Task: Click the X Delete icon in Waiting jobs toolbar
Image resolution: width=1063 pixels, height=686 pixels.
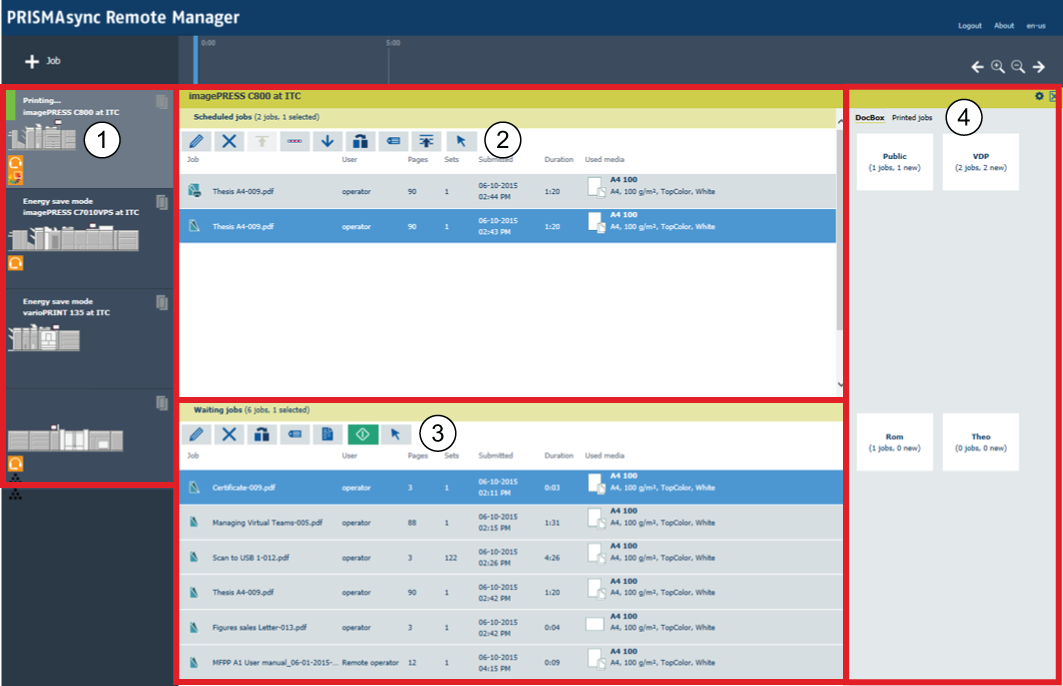Action: click(x=229, y=434)
